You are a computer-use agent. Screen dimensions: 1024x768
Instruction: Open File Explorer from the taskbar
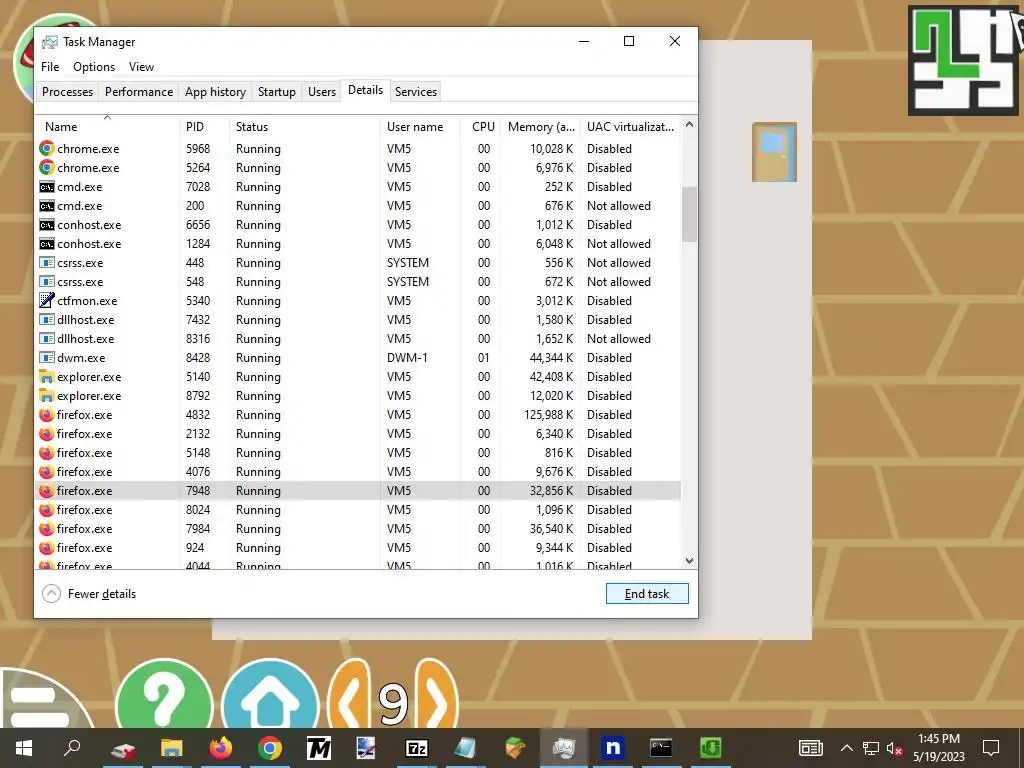[172, 748]
